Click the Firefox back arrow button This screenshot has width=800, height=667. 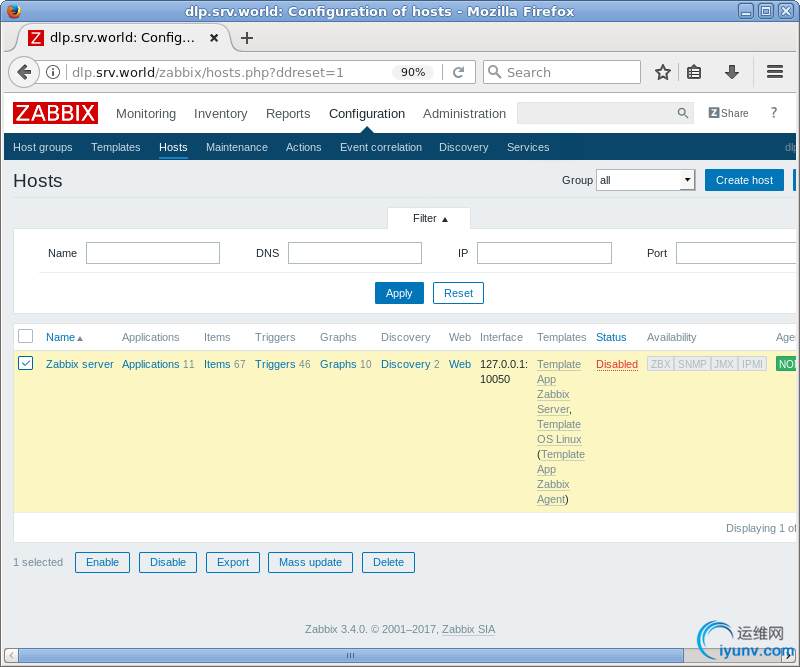tap(23, 72)
